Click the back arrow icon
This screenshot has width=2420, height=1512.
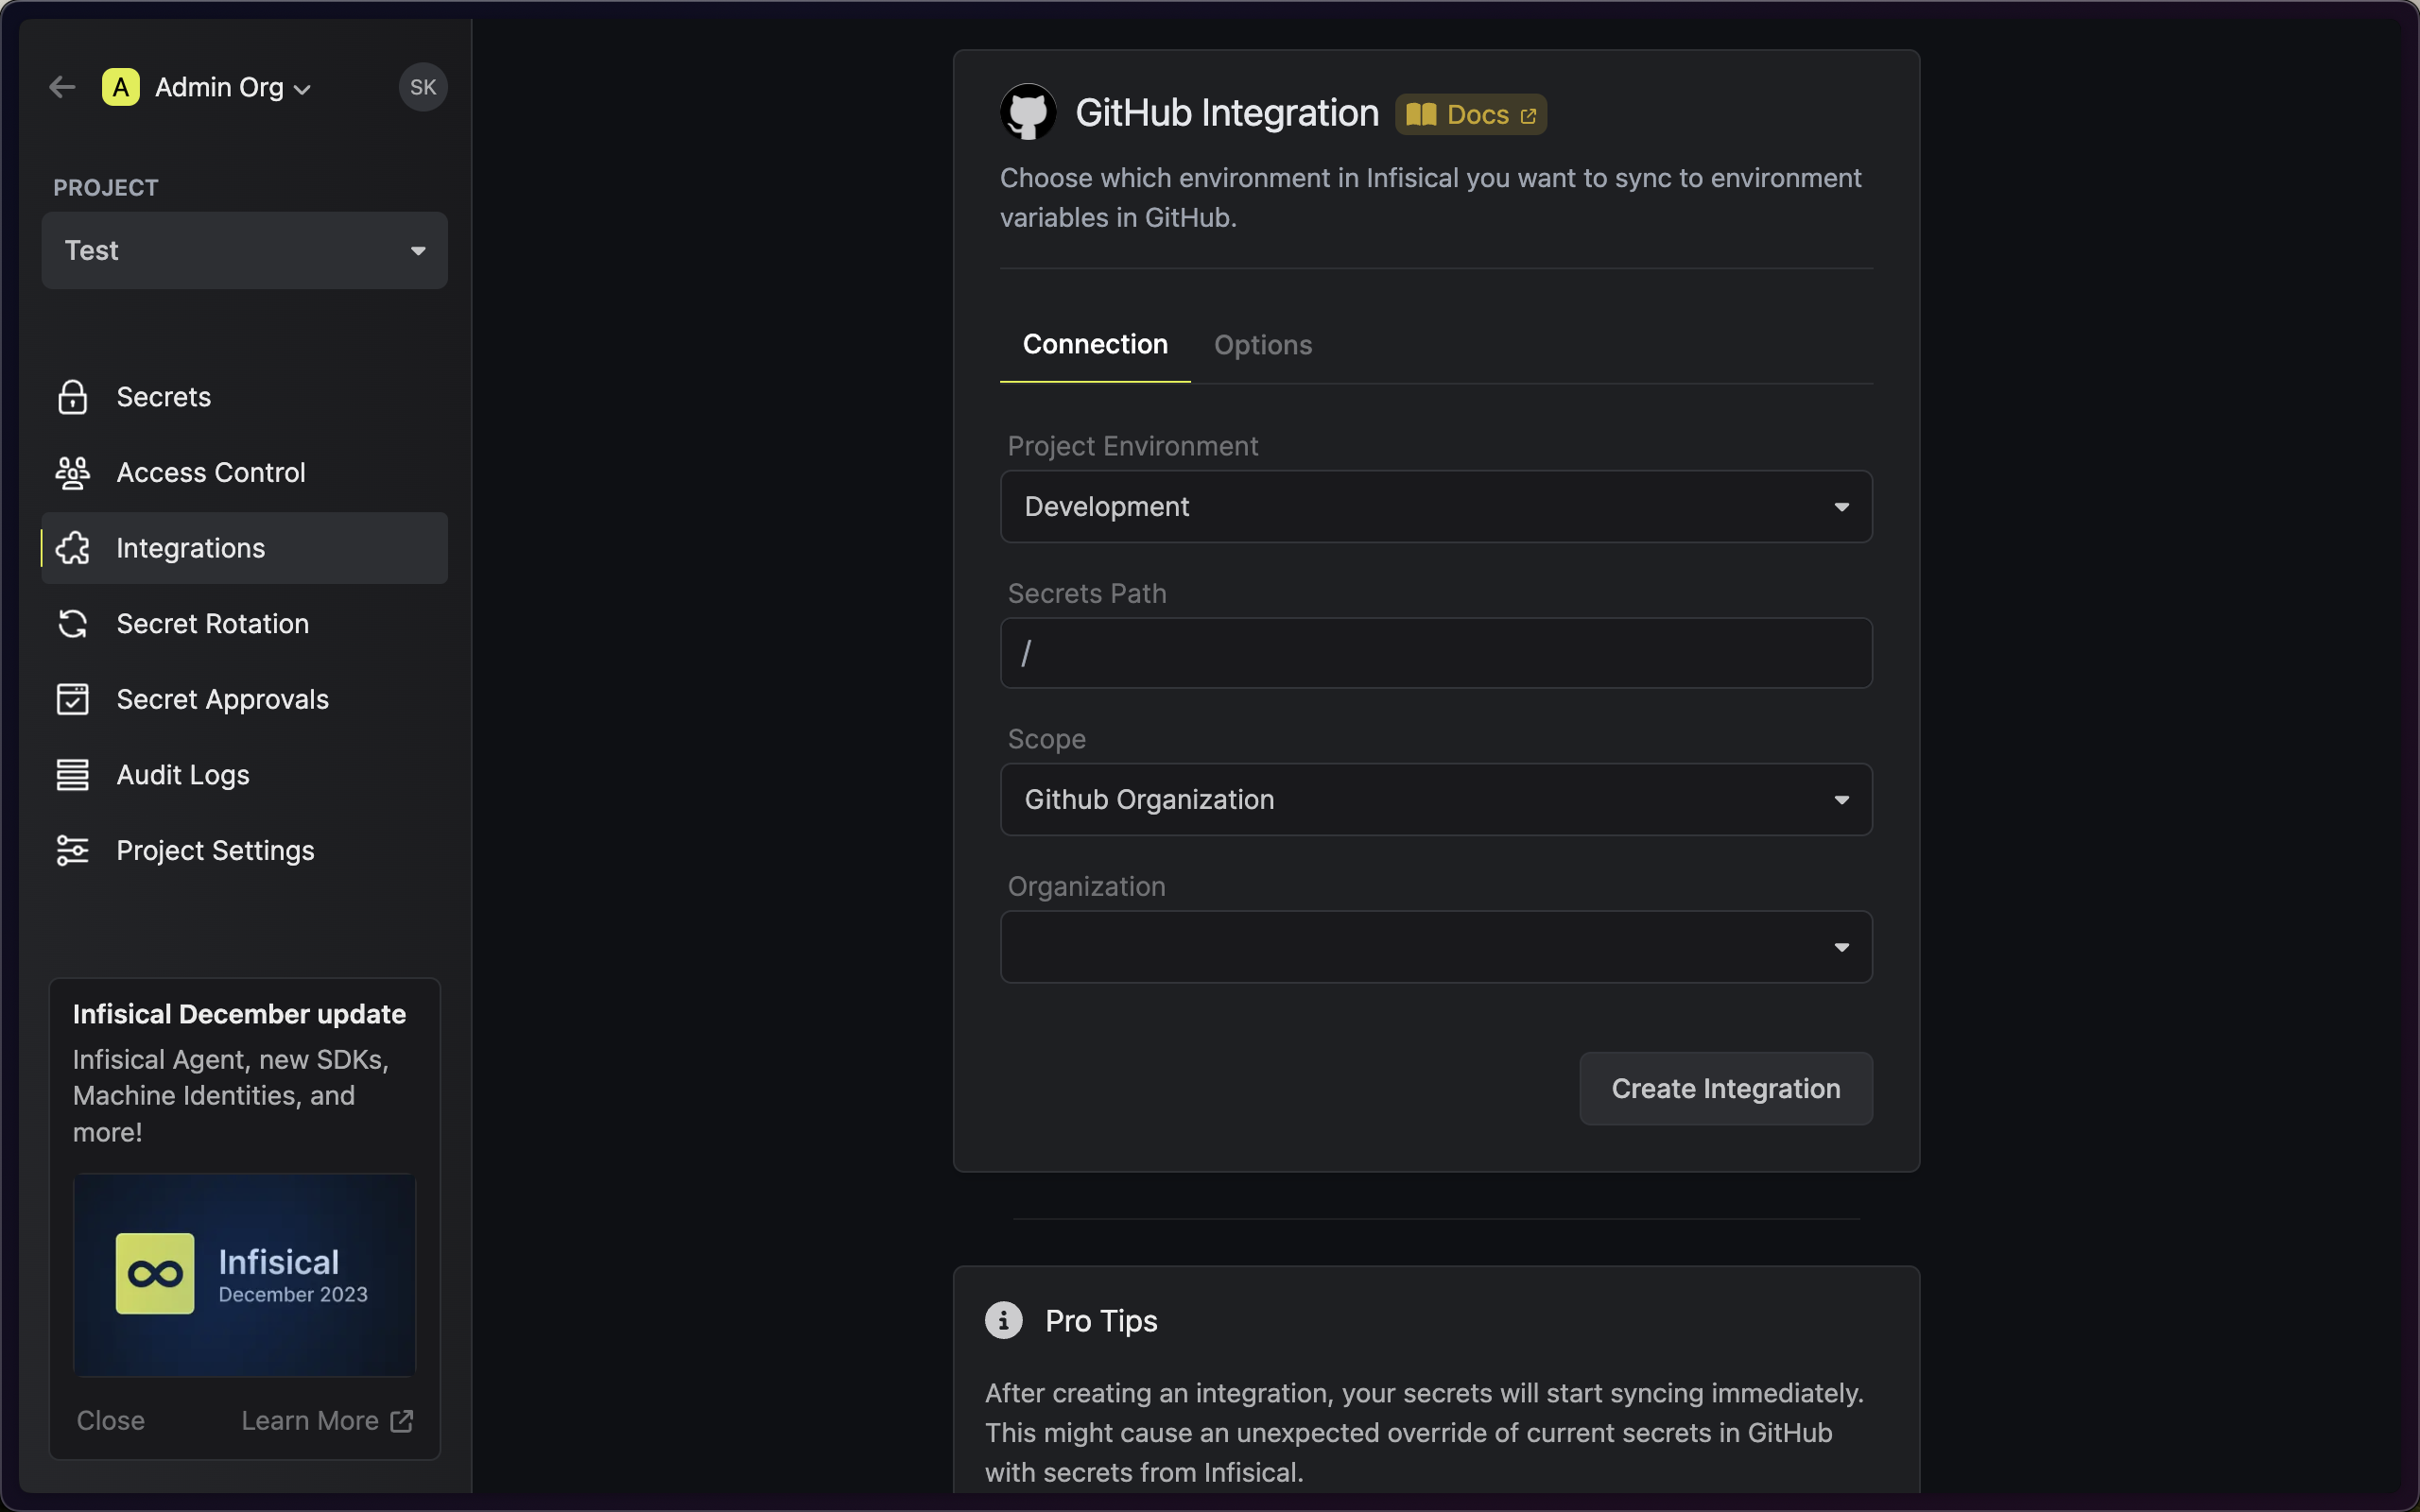click(62, 87)
